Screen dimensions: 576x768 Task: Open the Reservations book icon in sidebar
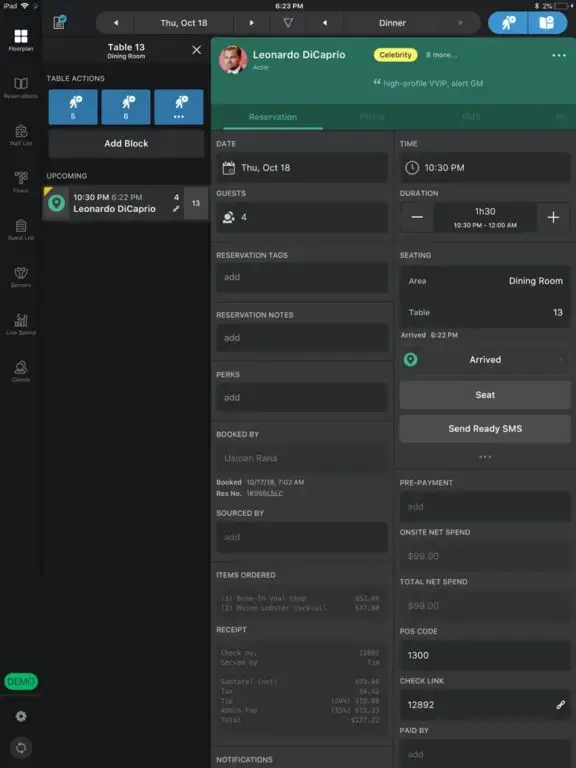point(21,88)
